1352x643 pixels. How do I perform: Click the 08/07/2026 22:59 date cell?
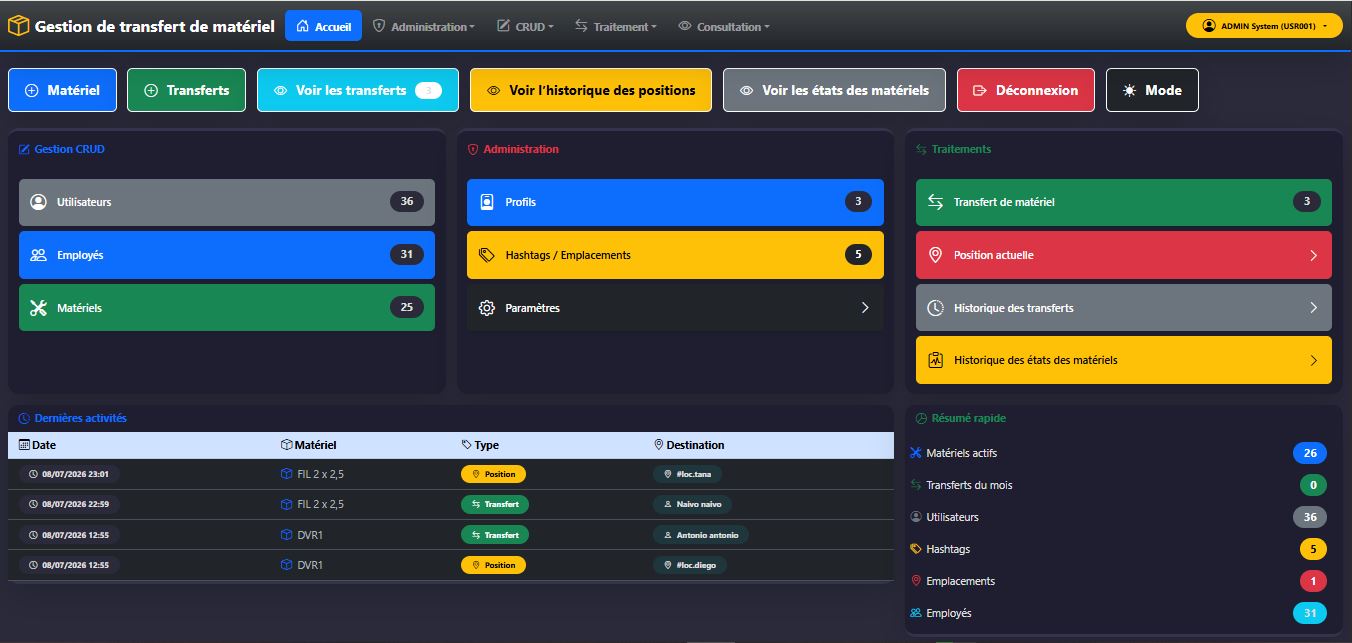[70, 504]
